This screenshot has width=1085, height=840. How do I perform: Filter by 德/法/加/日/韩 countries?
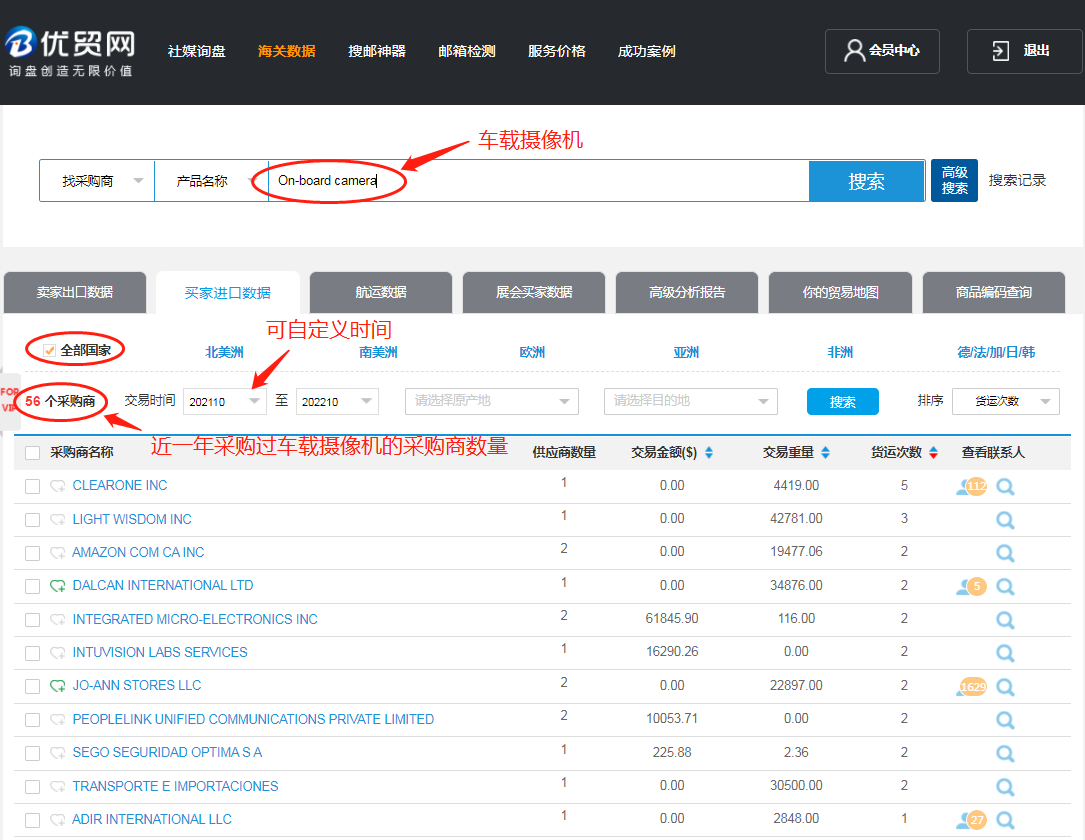996,352
